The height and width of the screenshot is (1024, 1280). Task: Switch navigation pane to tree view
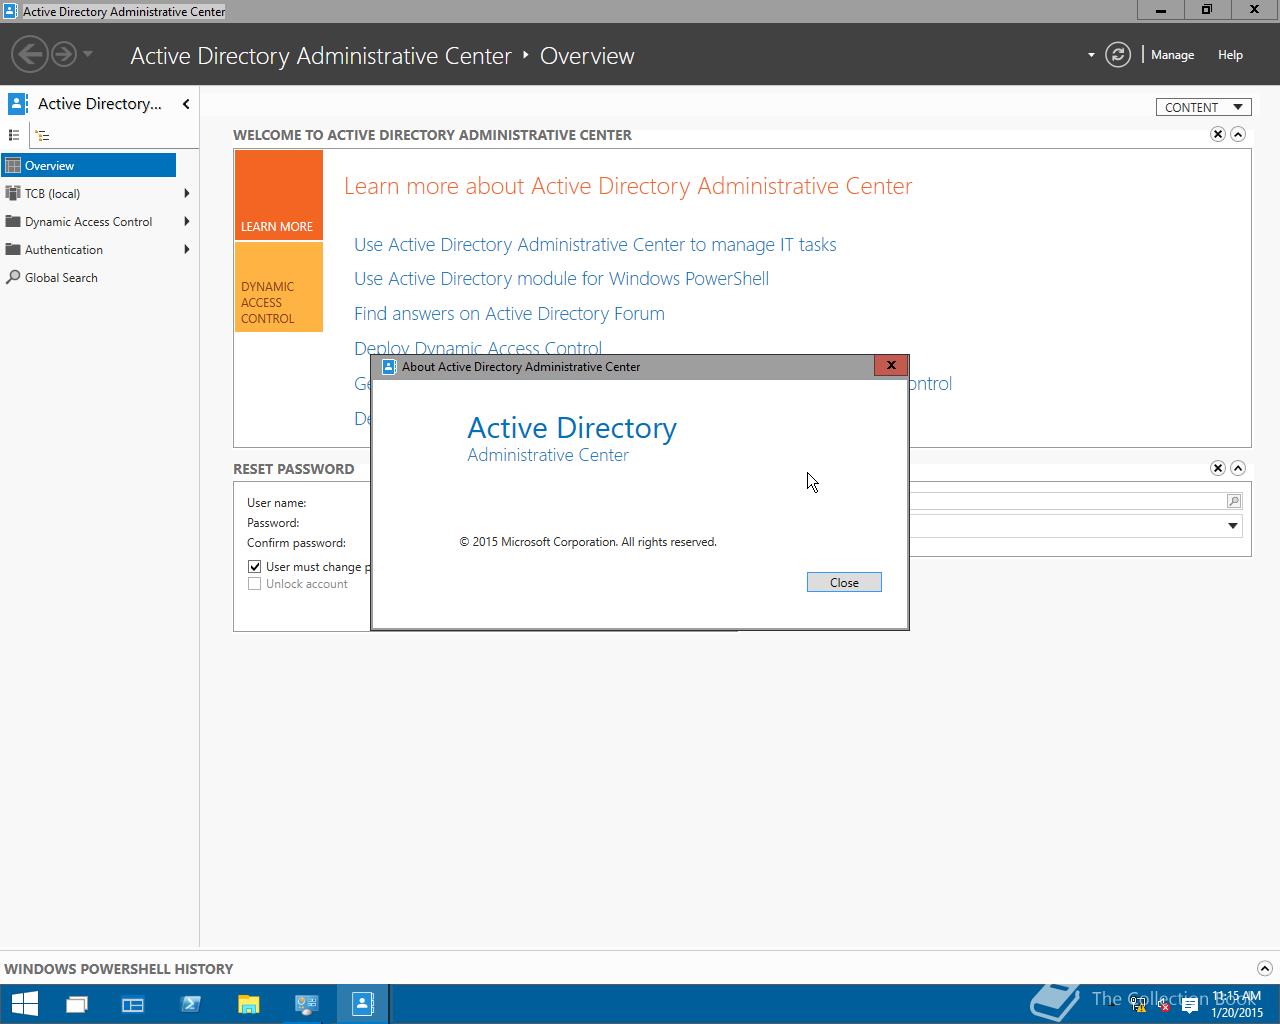coord(42,135)
